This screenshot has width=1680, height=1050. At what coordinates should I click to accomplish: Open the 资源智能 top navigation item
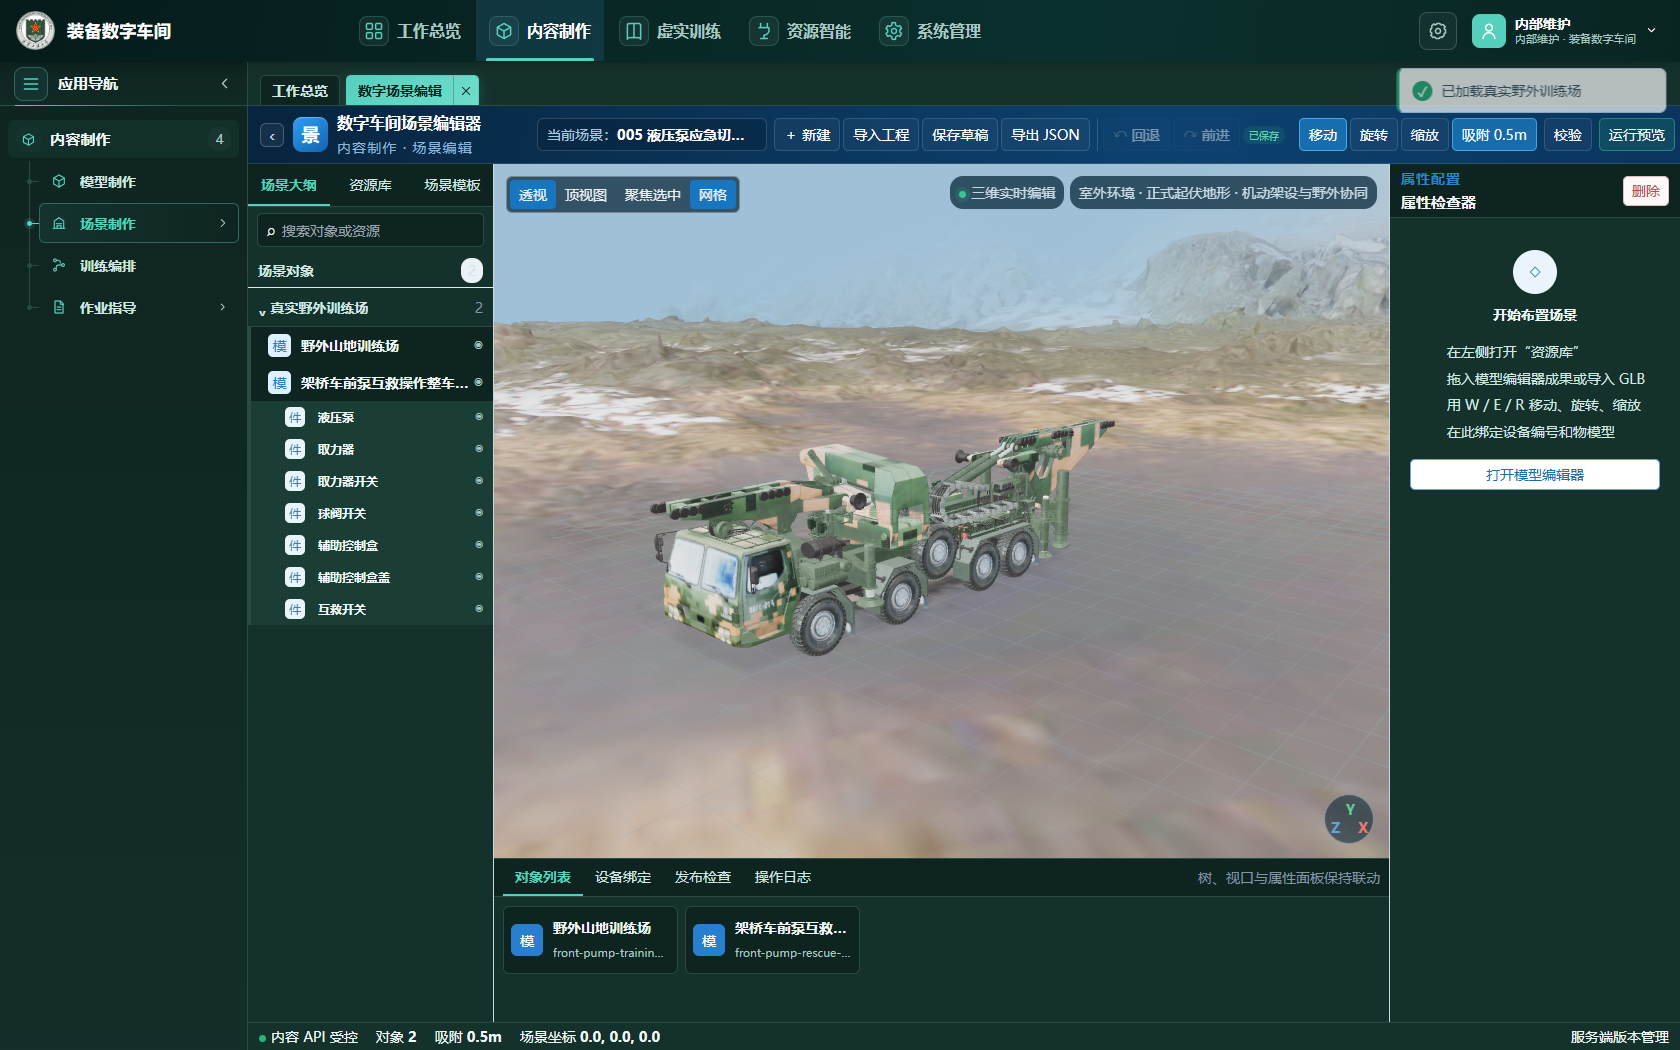click(x=801, y=31)
